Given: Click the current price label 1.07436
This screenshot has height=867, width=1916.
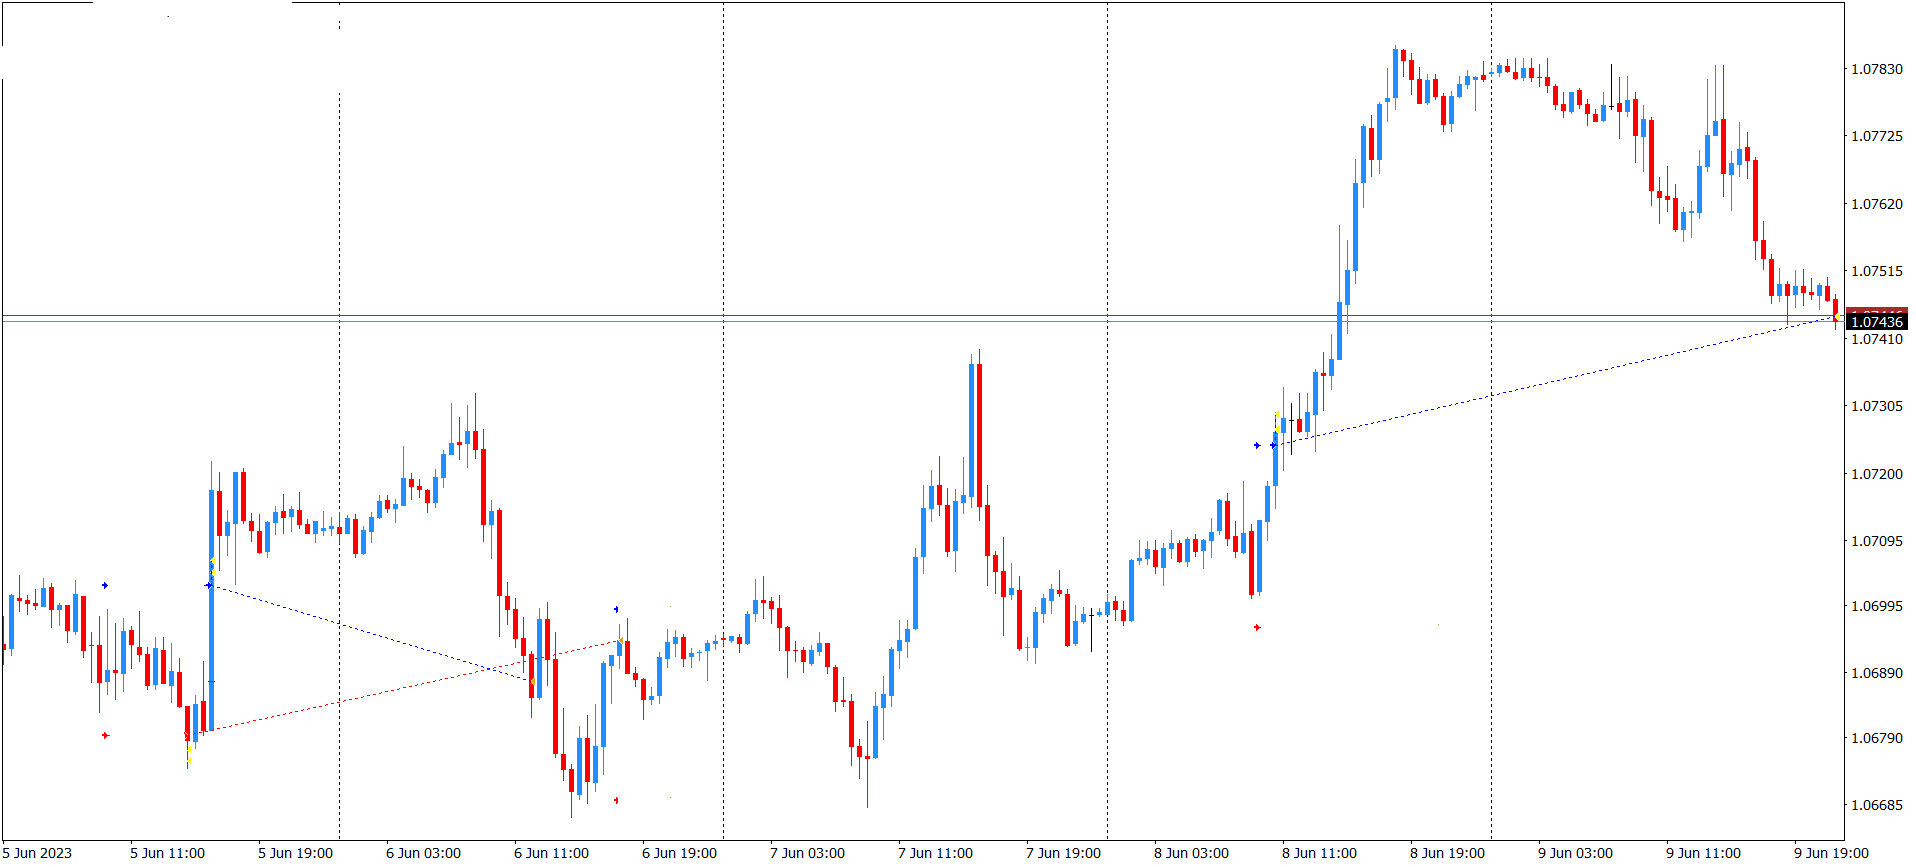Looking at the screenshot, I should (1877, 321).
